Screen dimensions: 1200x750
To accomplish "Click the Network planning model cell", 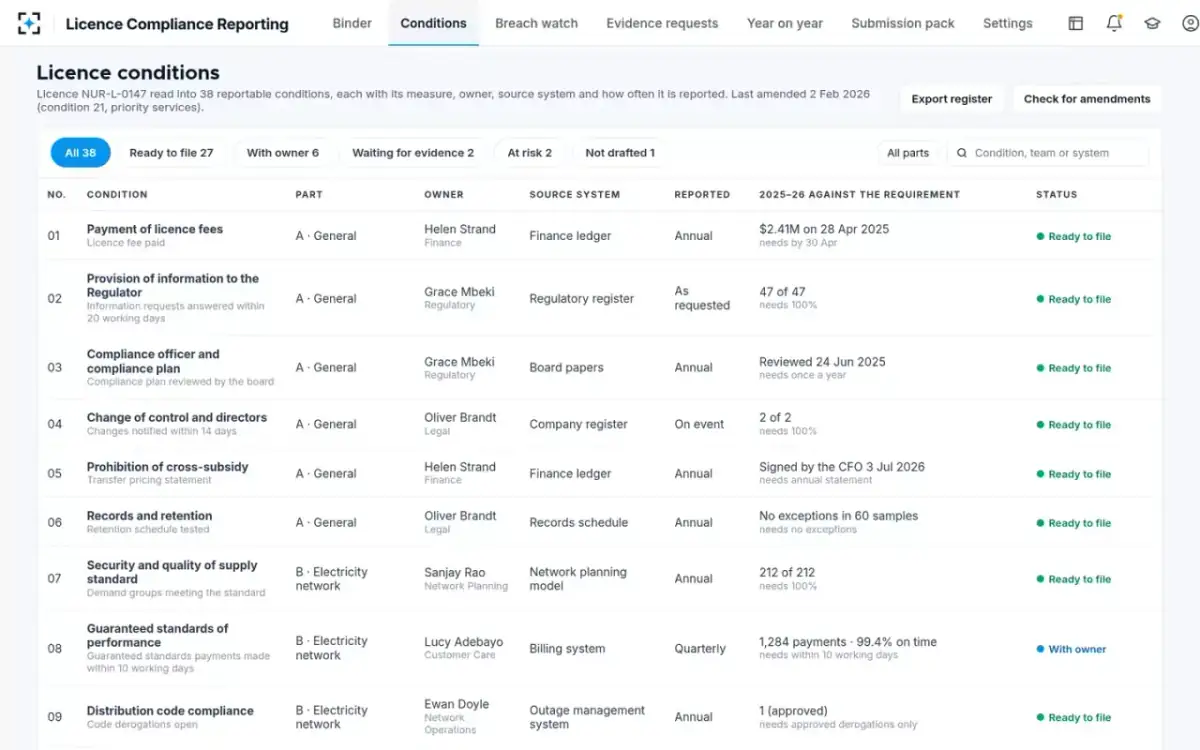I will [x=578, y=579].
